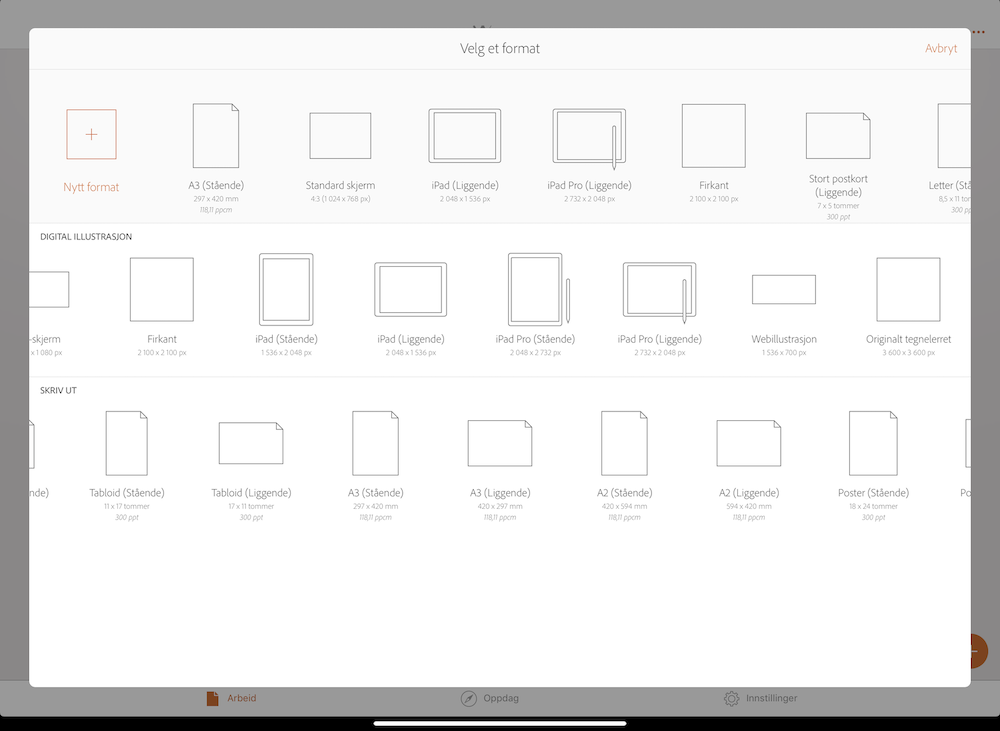Viewport: 1000px width, 731px height.
Task: Click the 'SKRIV UT' section heading
Action: click(58, 390)
